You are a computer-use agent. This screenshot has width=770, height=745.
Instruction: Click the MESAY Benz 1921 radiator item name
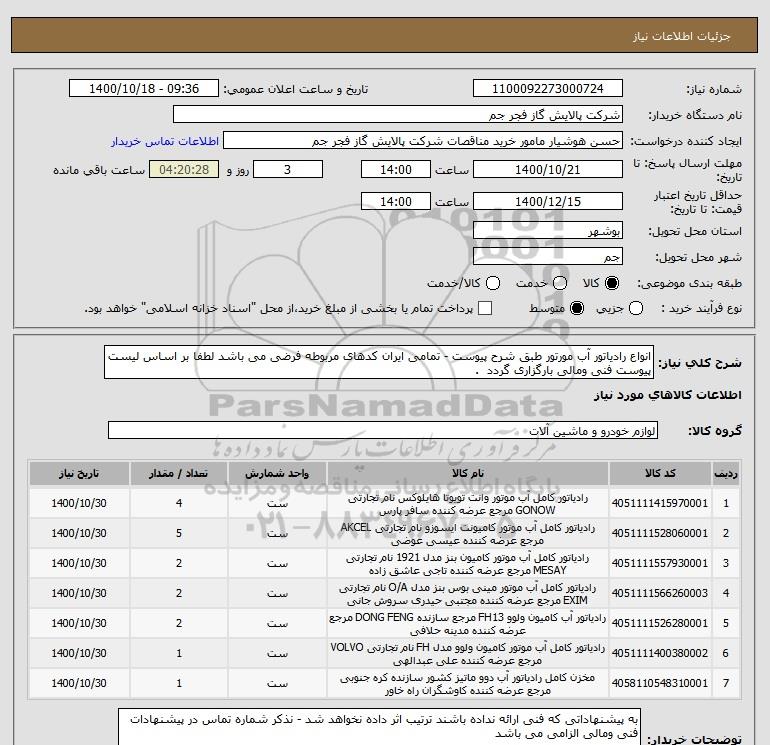click(468, 564)
